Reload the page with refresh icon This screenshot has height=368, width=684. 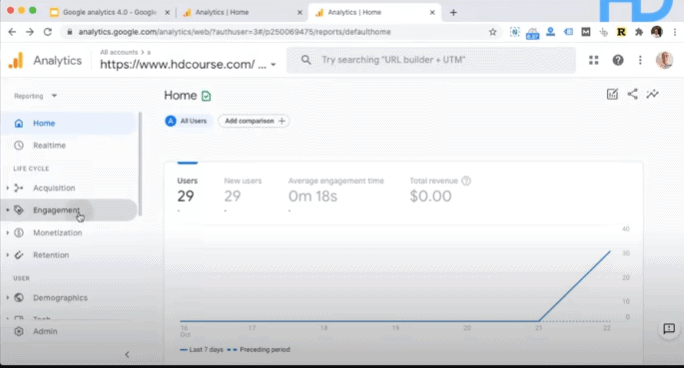pyautogui.click(x=48, y=32)
